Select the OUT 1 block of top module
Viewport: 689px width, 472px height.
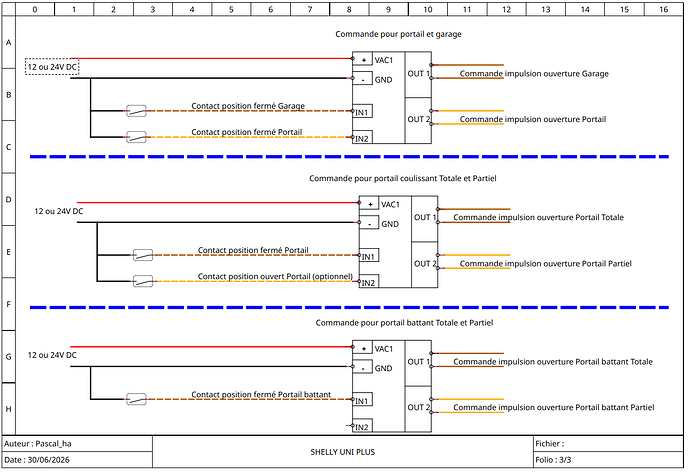click(418, 74)
